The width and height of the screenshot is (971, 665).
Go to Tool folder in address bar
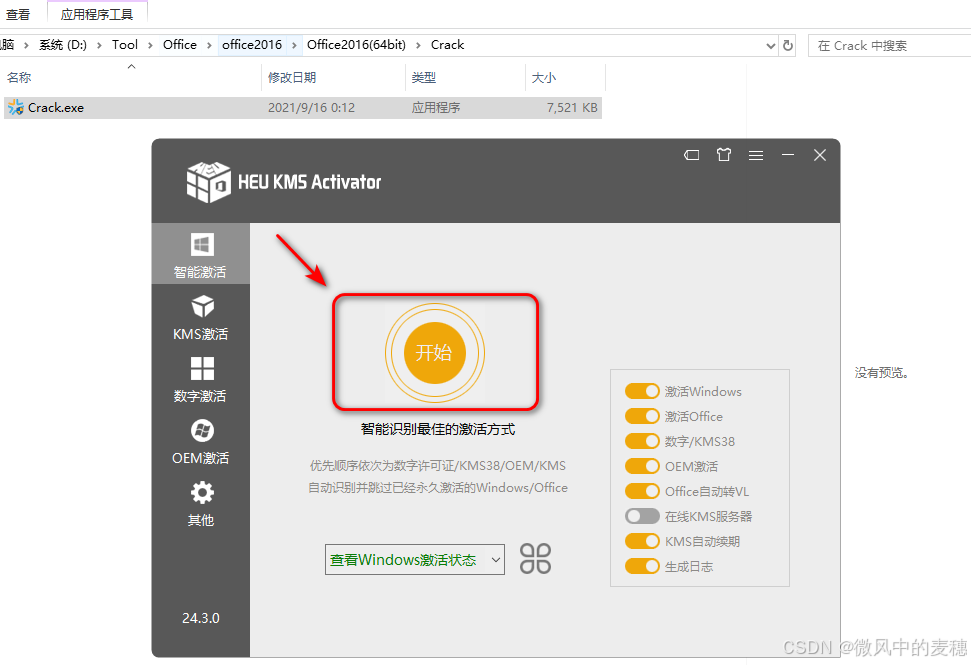[x=124, y=45]
